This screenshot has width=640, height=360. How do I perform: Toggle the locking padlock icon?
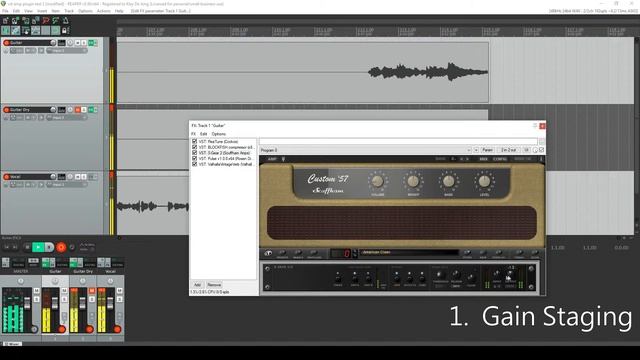(64, 31)
